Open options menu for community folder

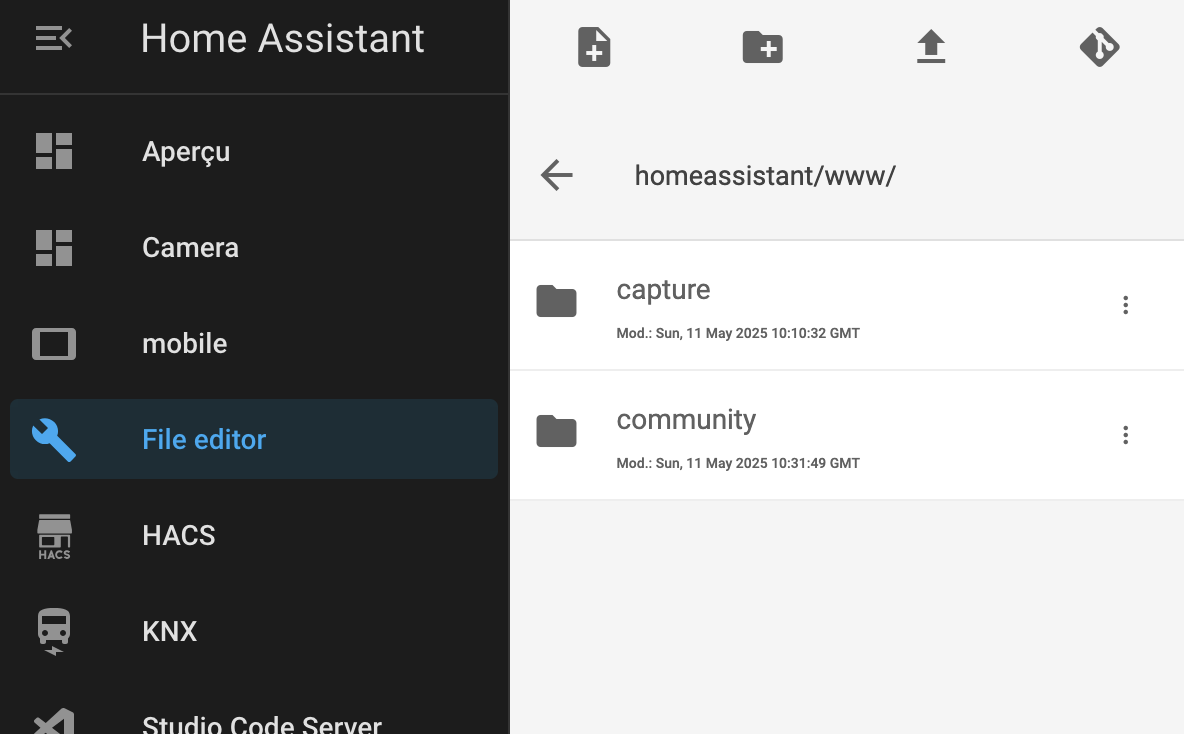click(x=1125, y=435)
